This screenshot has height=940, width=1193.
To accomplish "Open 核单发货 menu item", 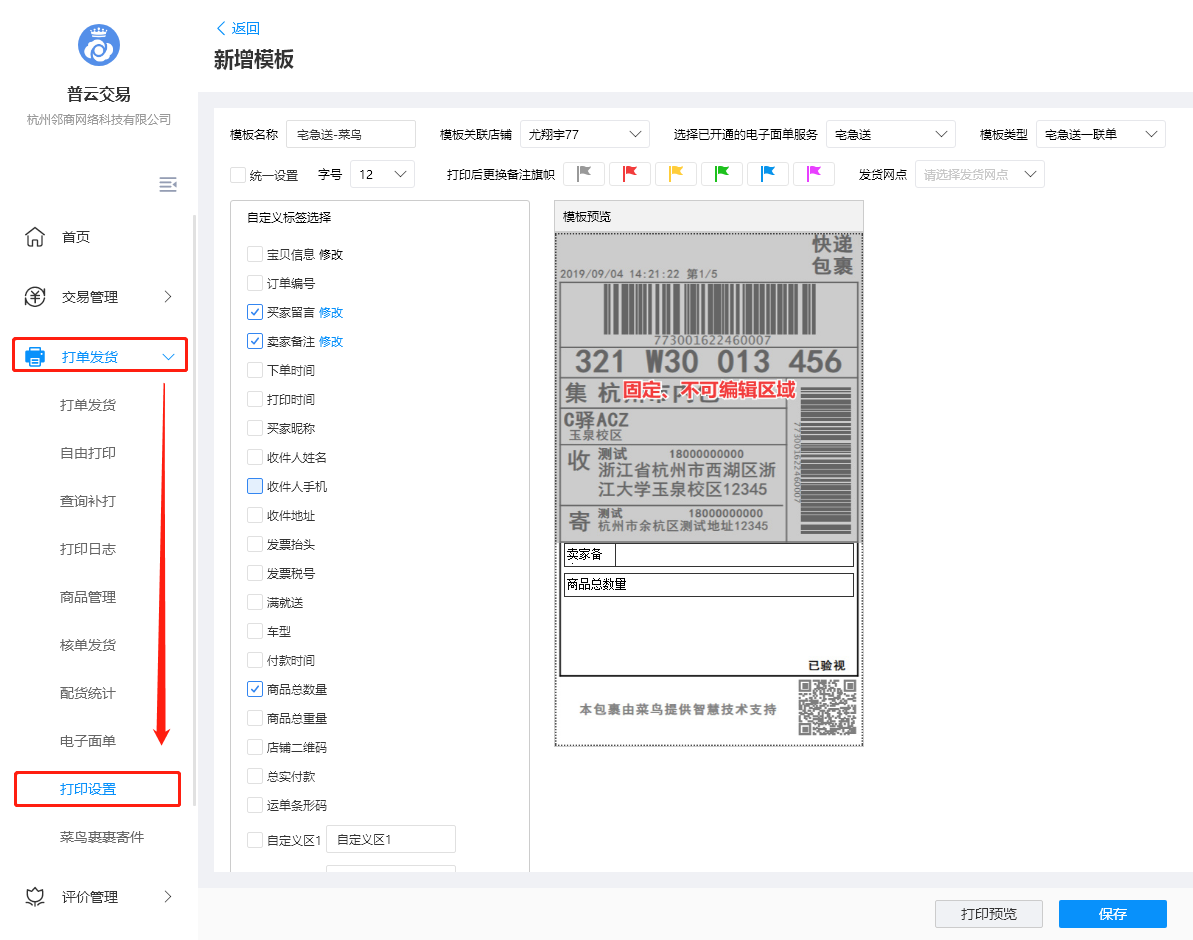I will pos(88,645).
